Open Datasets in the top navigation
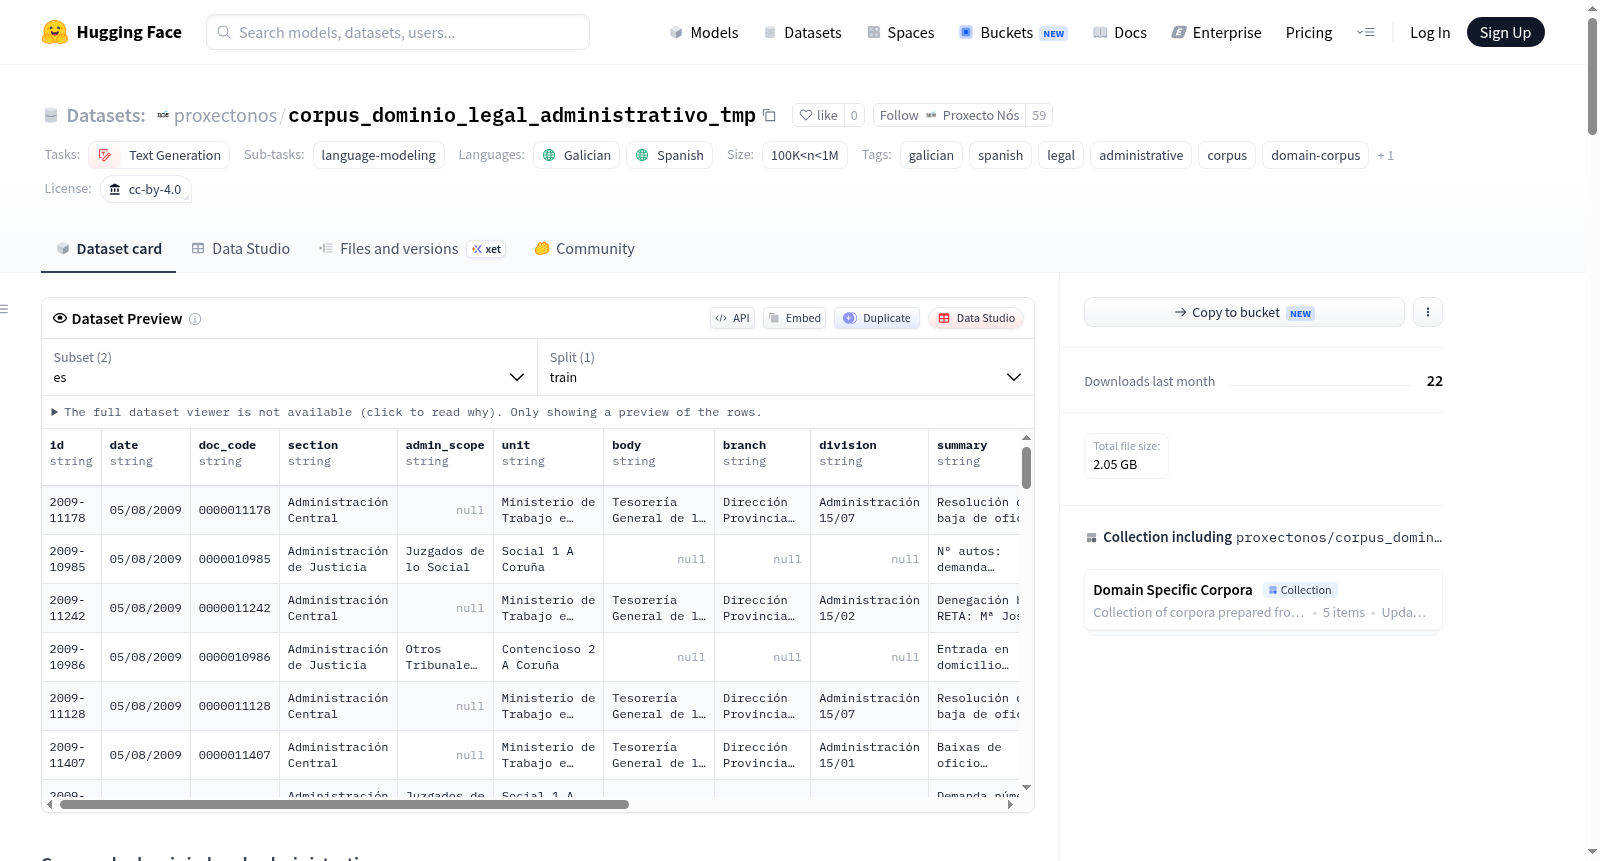The image size is (1600, 861). (x=802, y=32)
